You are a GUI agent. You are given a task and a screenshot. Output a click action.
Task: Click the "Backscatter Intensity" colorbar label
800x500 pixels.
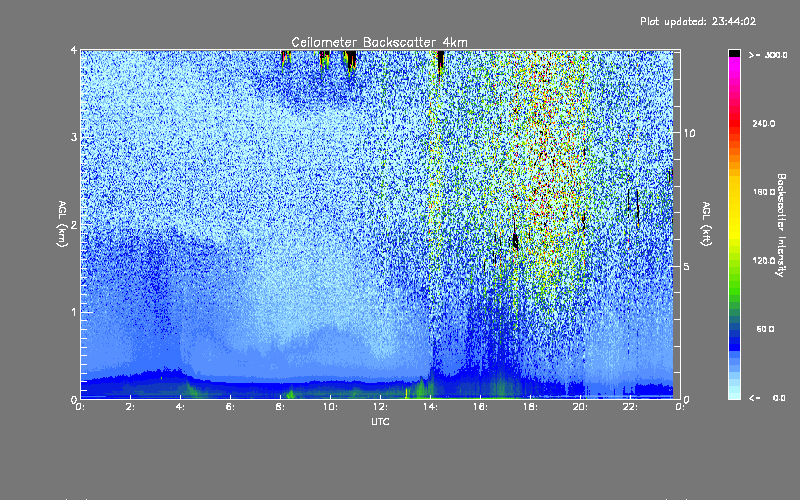781,225
